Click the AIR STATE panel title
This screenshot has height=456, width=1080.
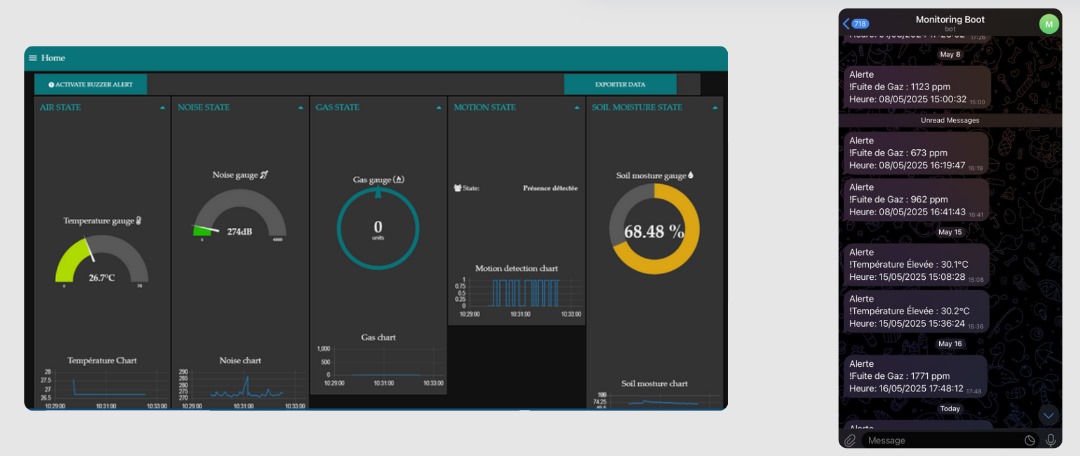click(60, 107)
